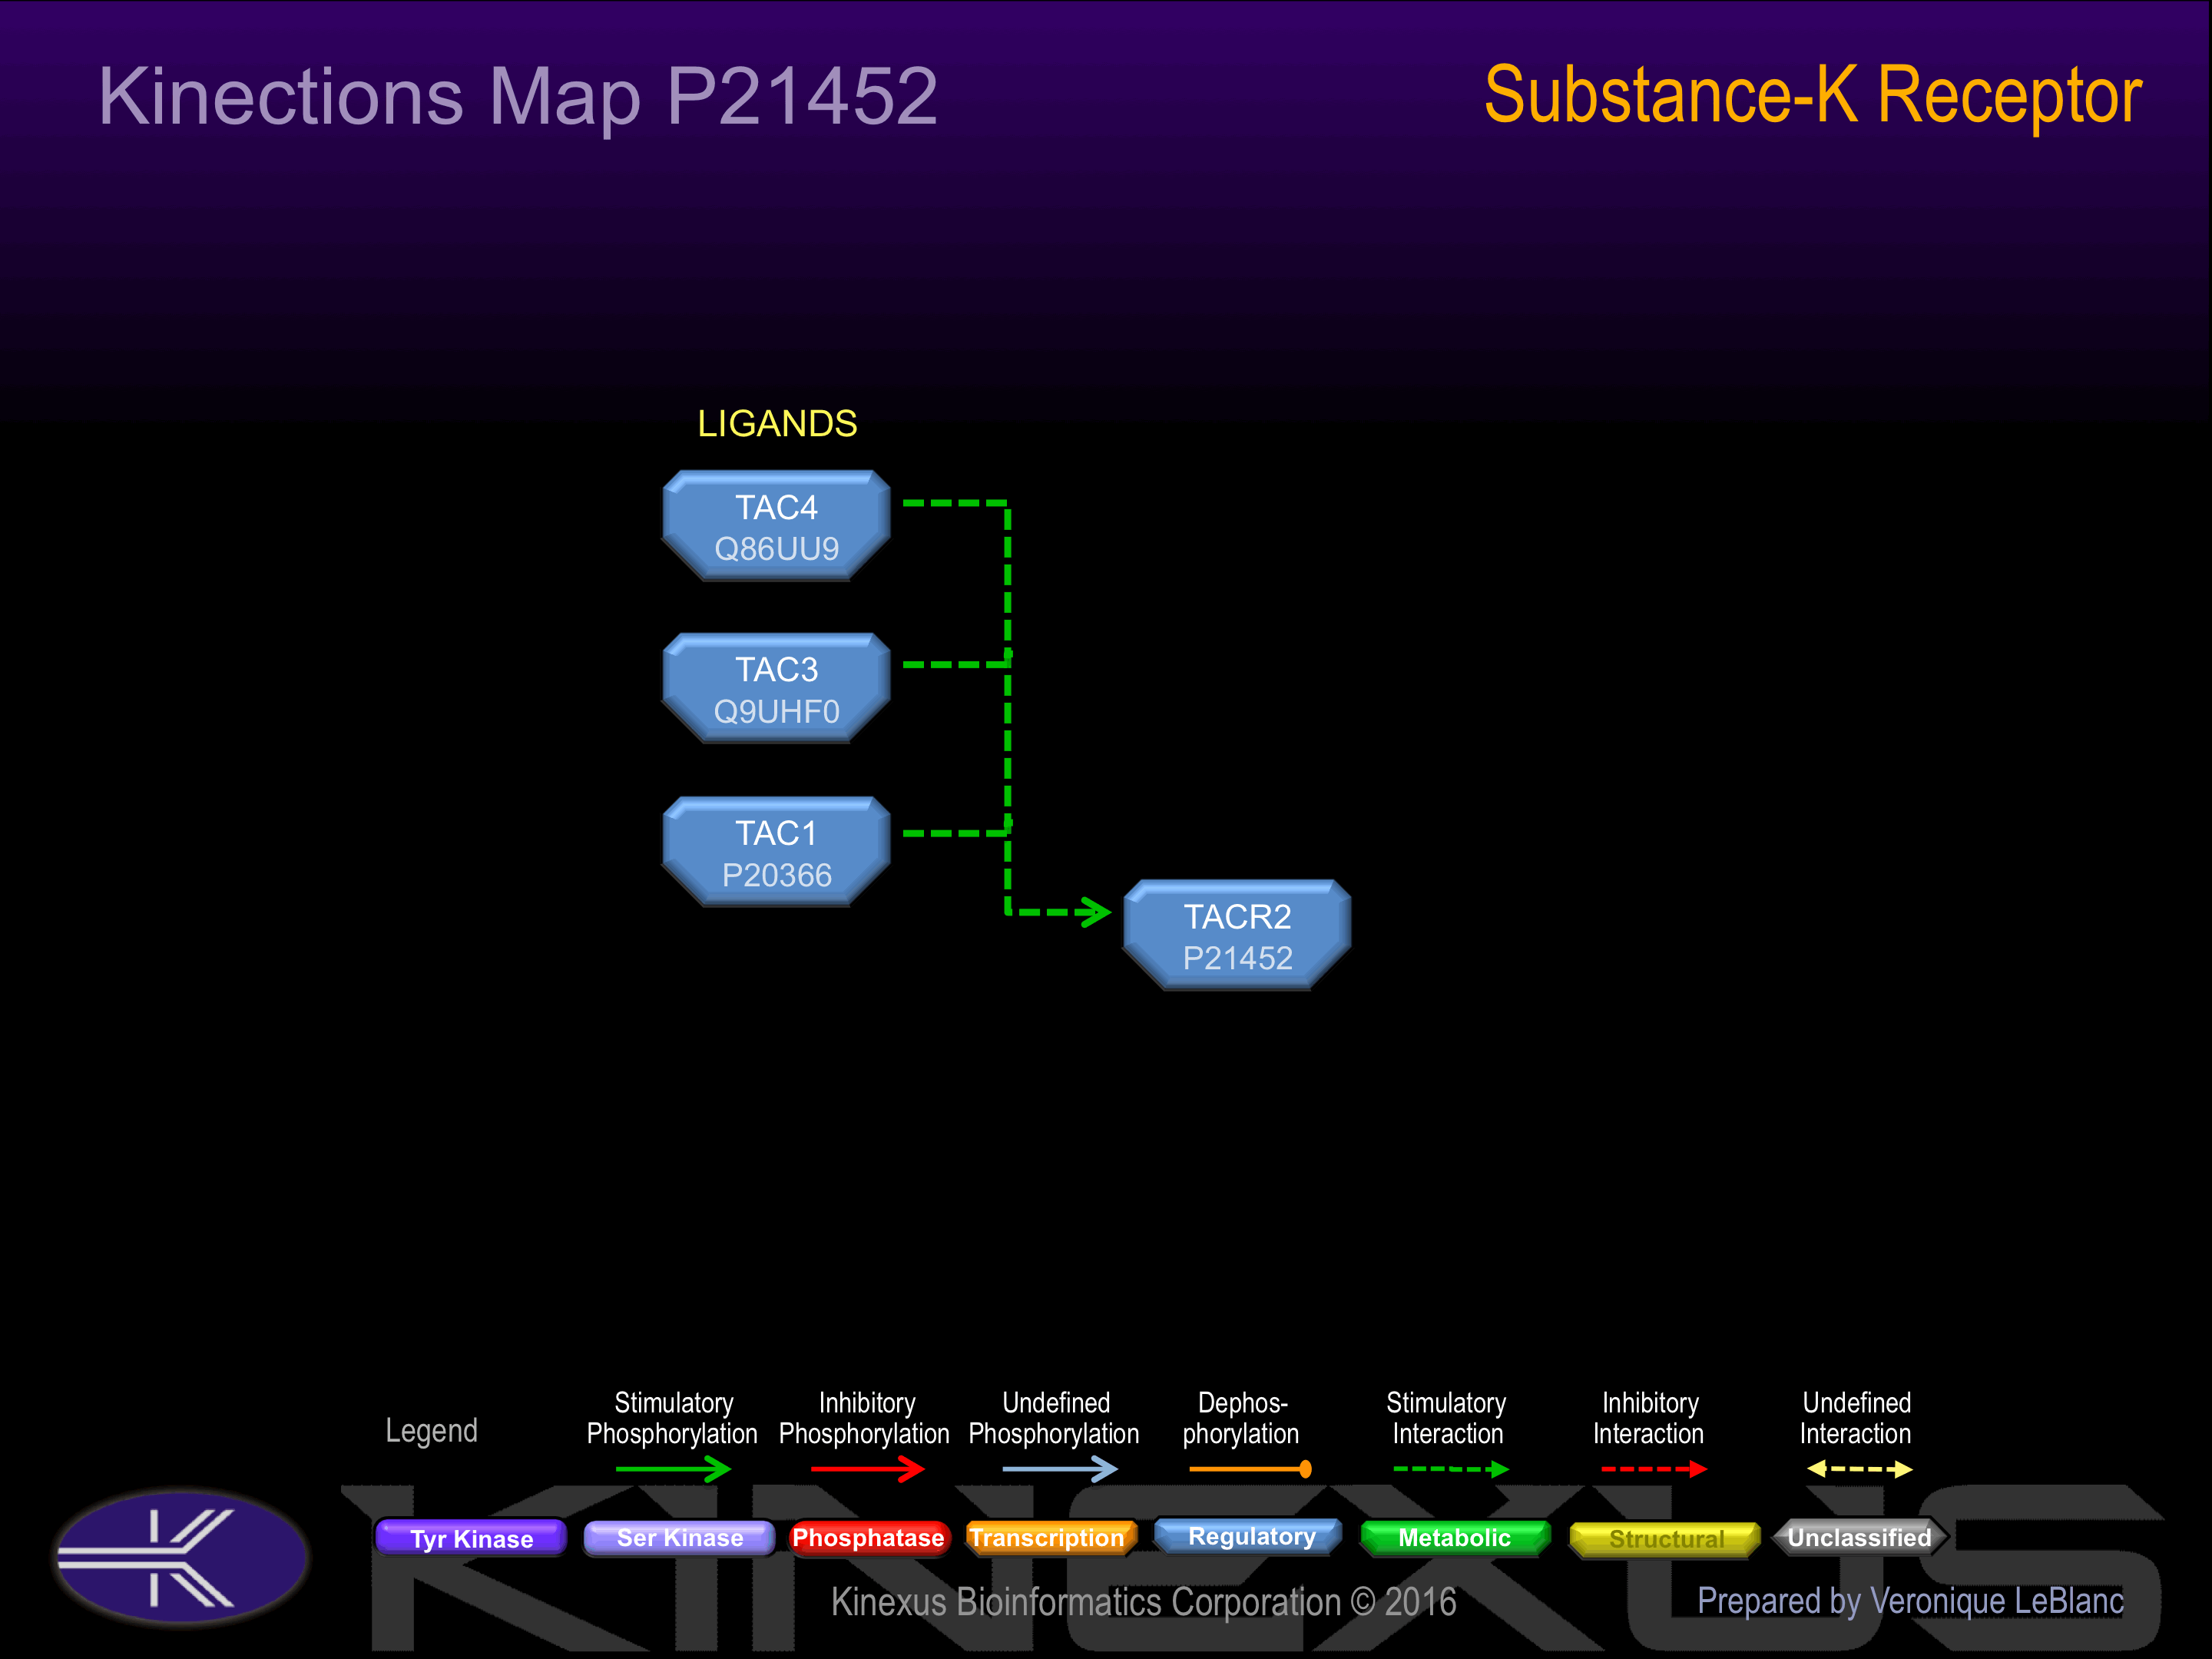The height and width of the screenshot is (1659, 2212).
Task: Open the TAC1 P20366 ligand node
Action: pyautogui.click(x=777, y=852)
